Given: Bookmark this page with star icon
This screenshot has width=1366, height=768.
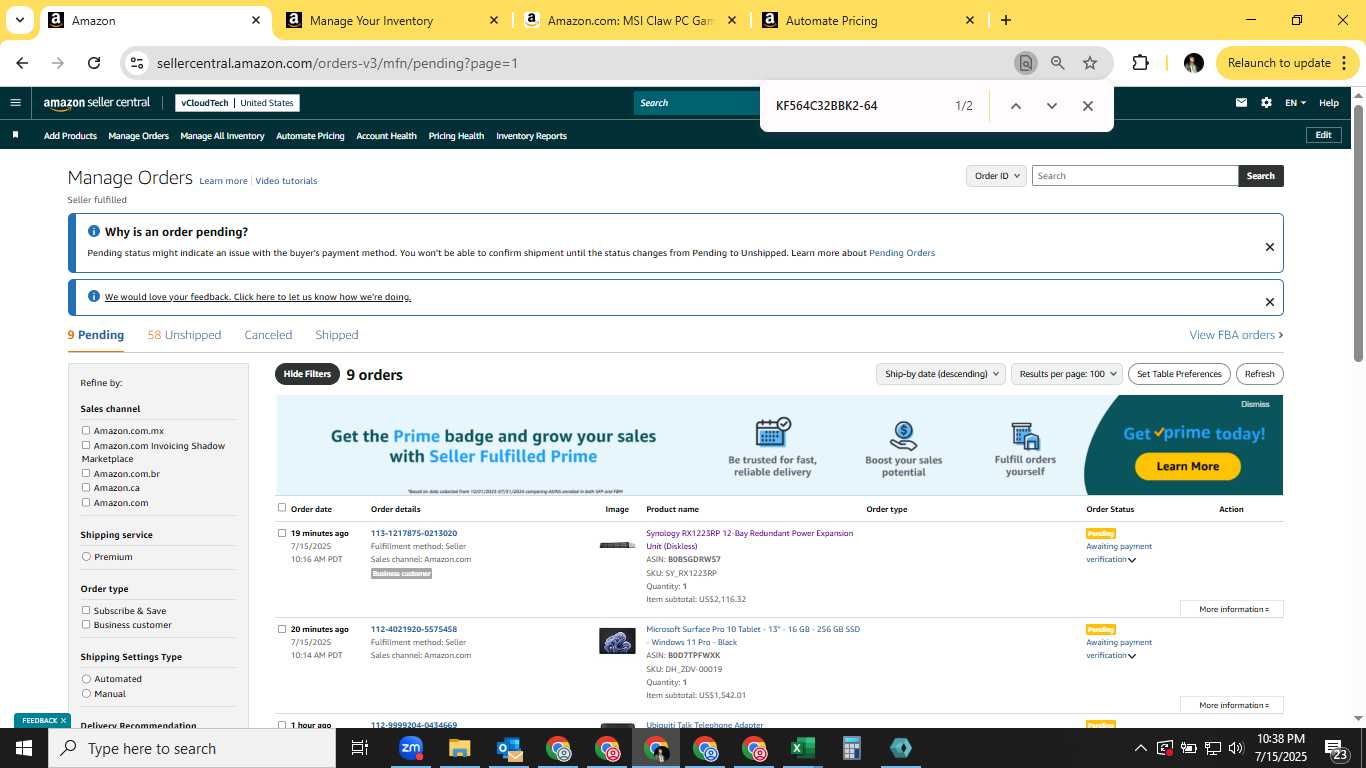Looking at the screenshot, I should (1090, 63).
